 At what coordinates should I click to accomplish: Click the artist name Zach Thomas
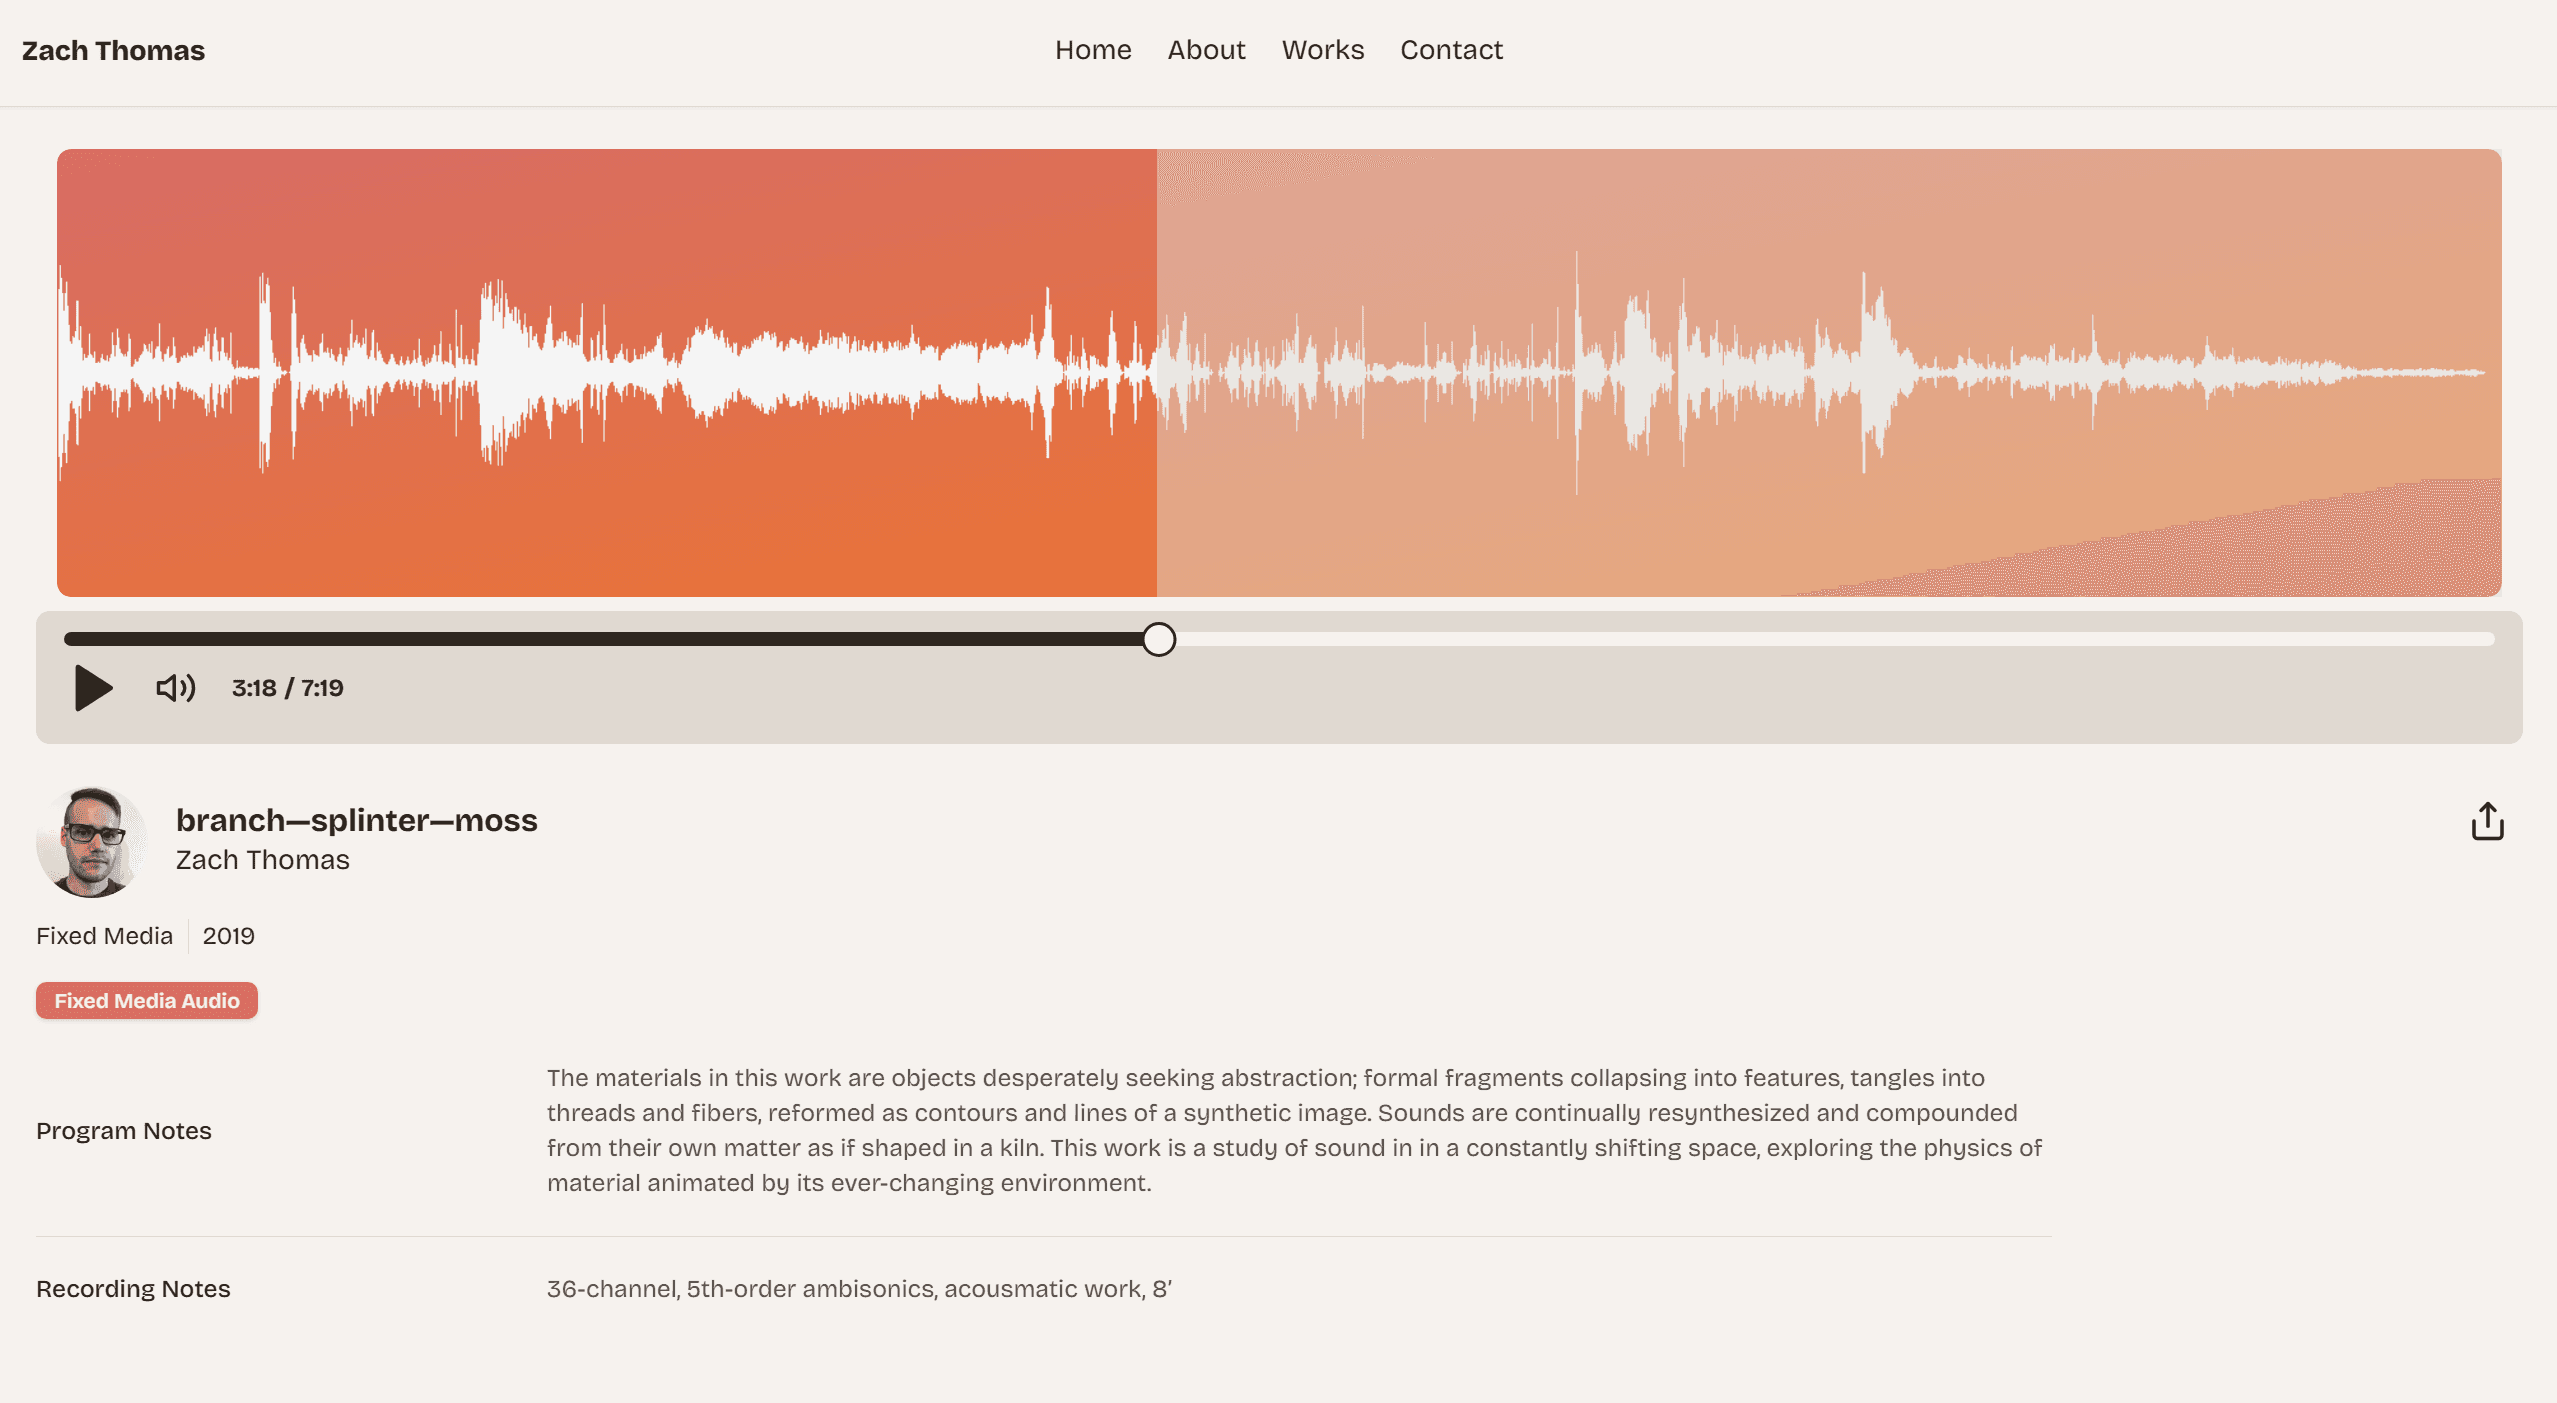262,859
